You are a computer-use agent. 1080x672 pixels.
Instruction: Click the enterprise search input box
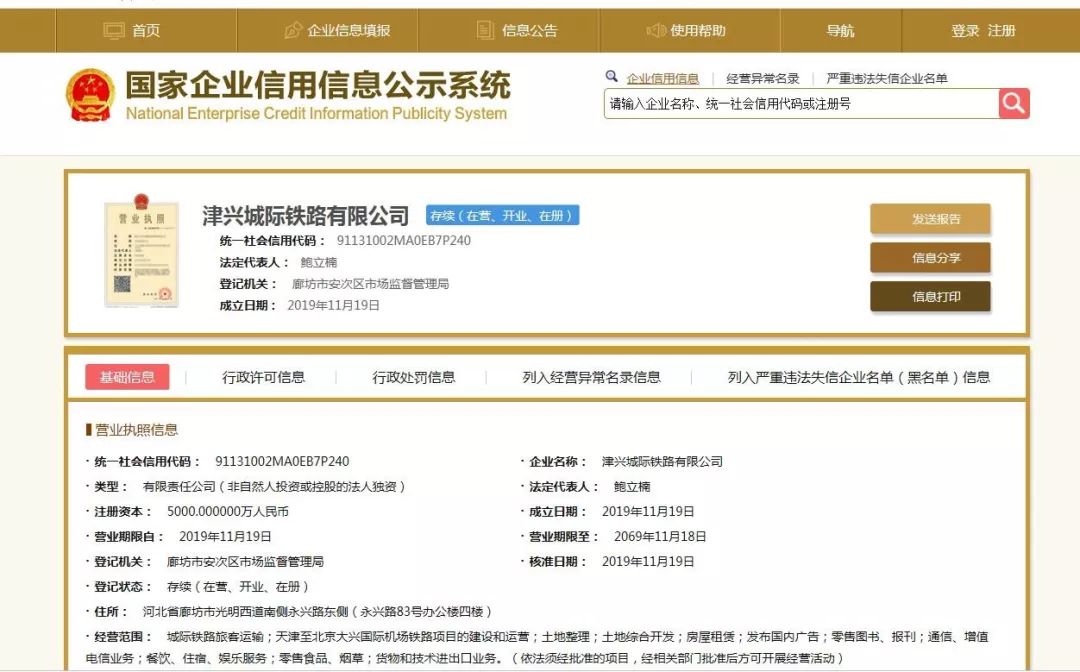coord(800,103)
